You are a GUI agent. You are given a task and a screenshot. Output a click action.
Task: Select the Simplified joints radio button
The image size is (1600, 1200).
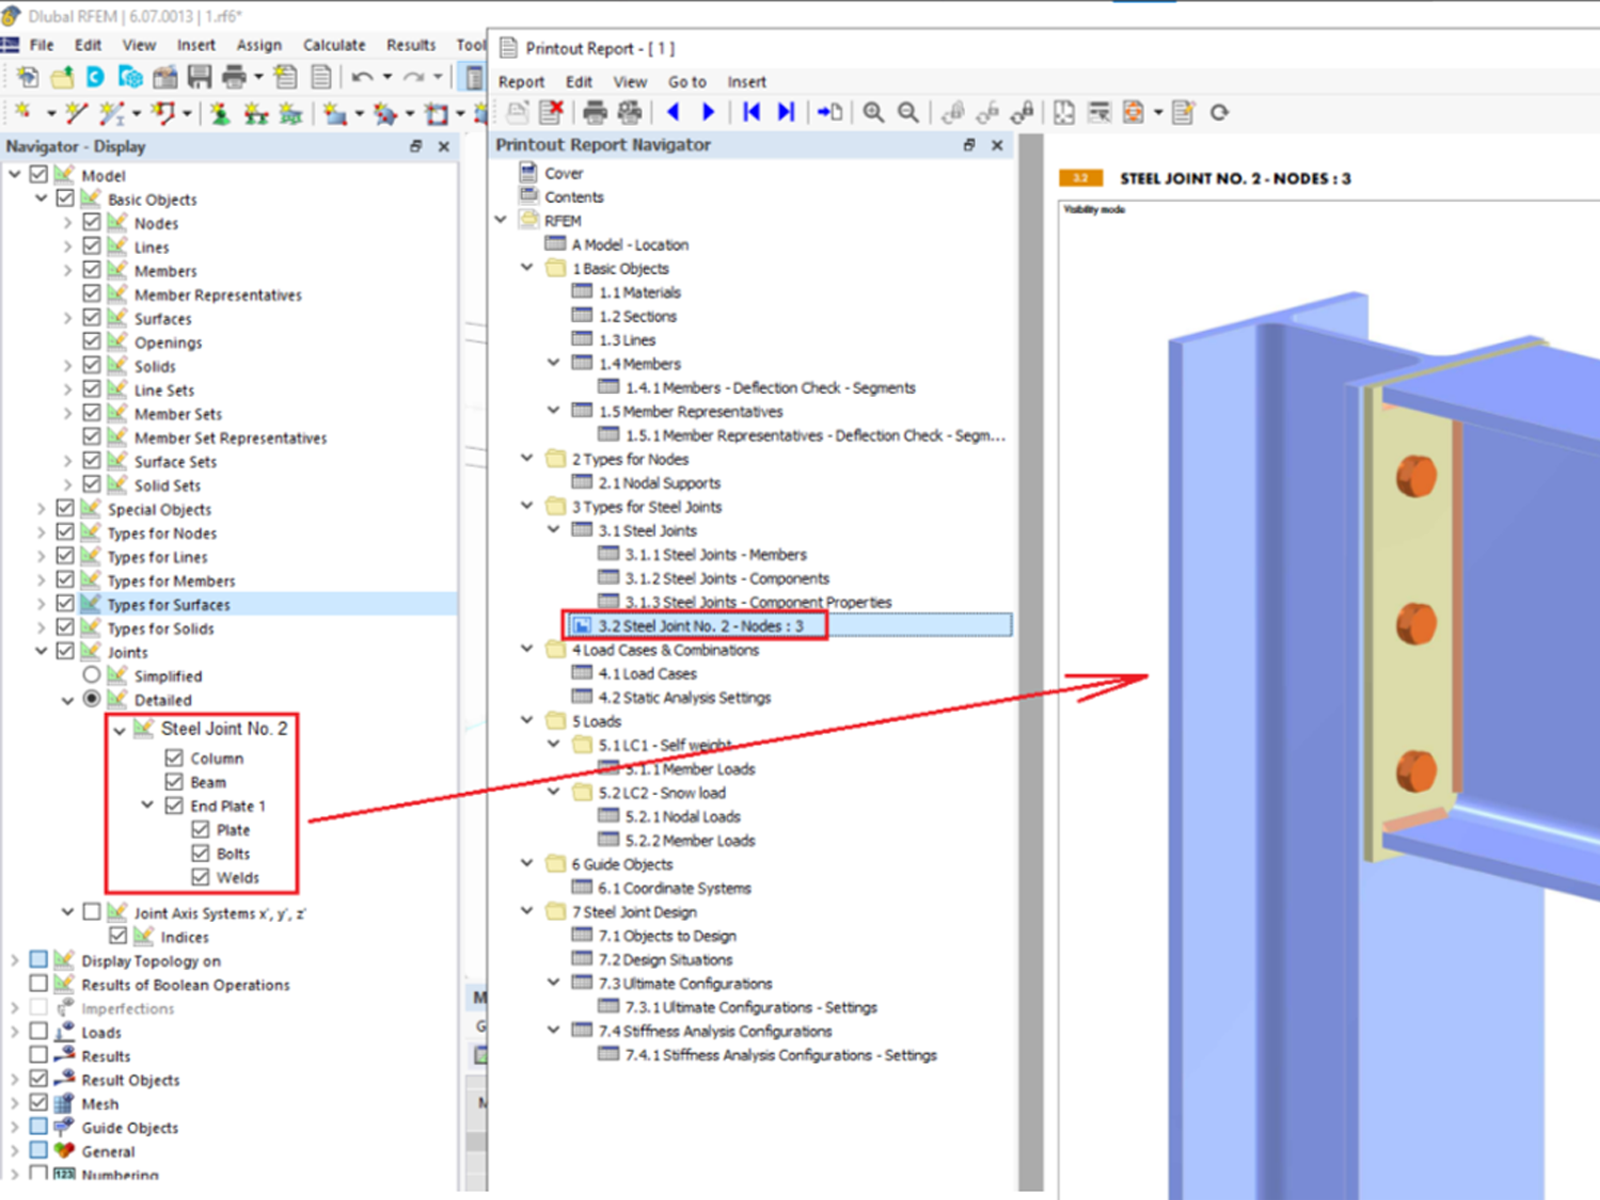pos(92,675)
